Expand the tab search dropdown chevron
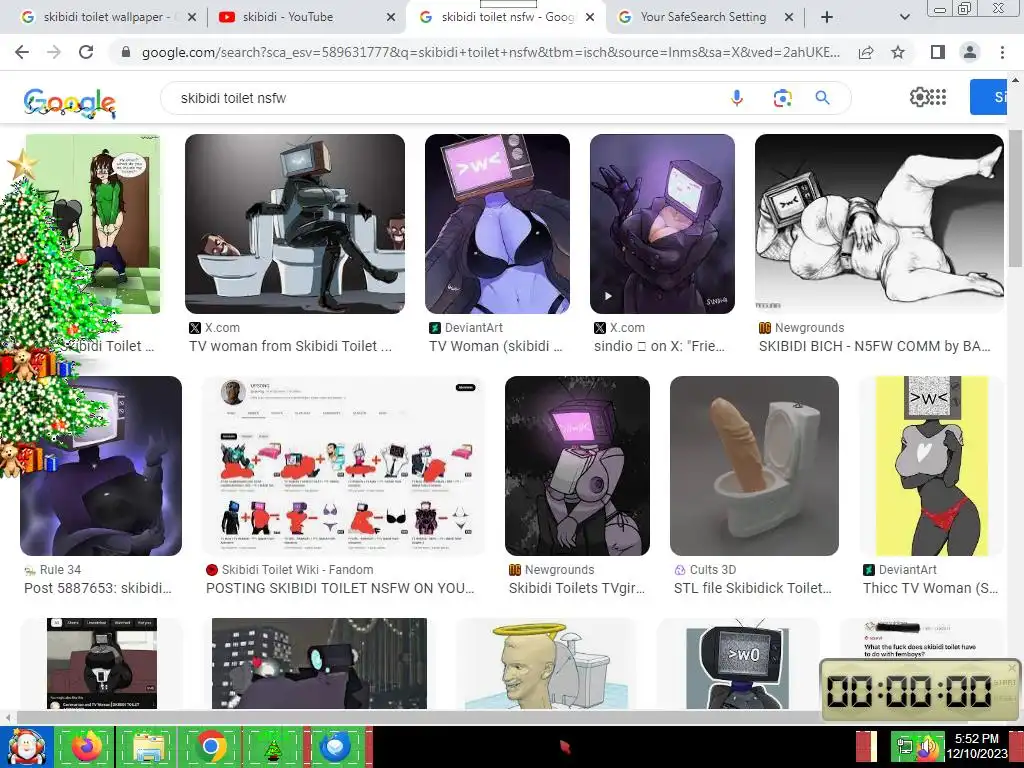The image size is (1024, 768). point(904,18)
